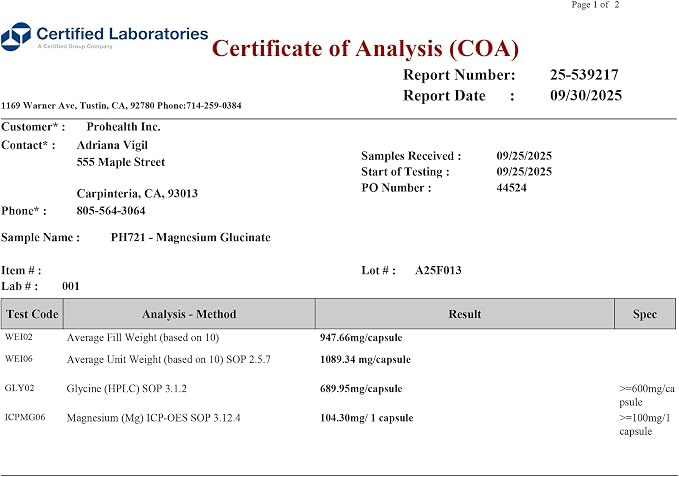
Task: Click the ICPMG06 test code
Action: coord(25,417)
